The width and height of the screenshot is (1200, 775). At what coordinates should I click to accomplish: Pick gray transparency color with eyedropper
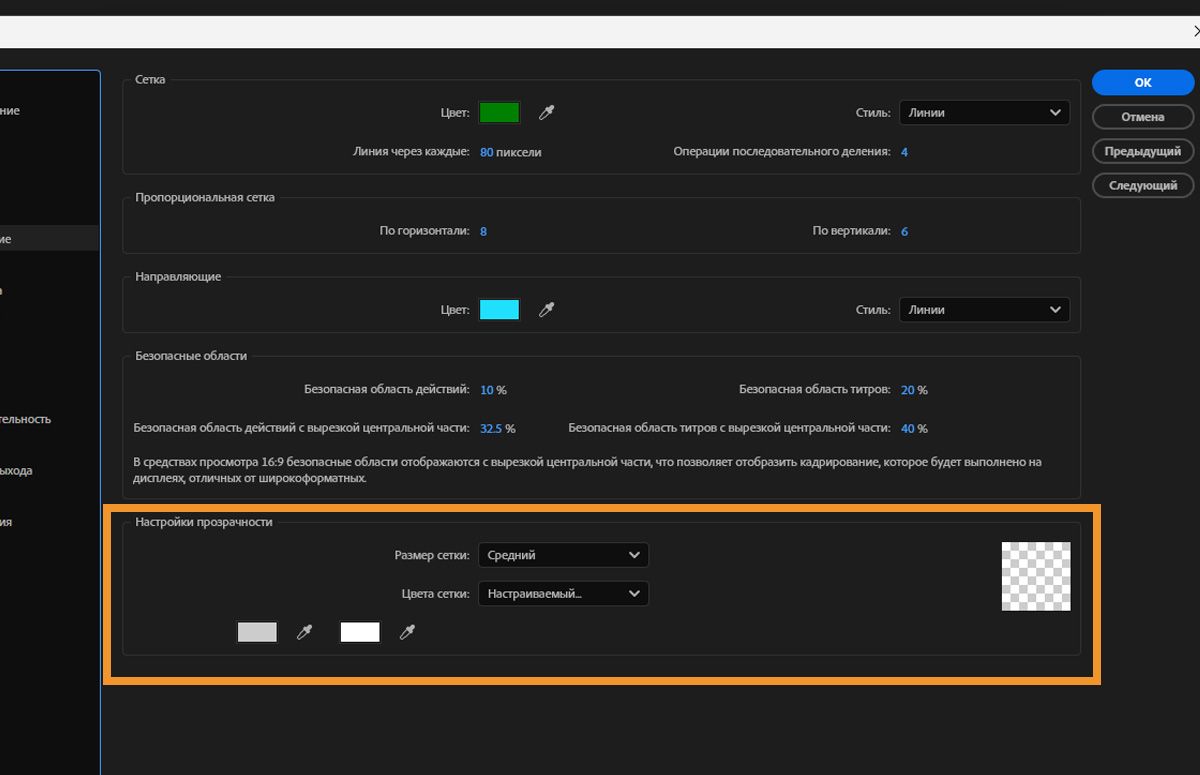pos(305,632)
